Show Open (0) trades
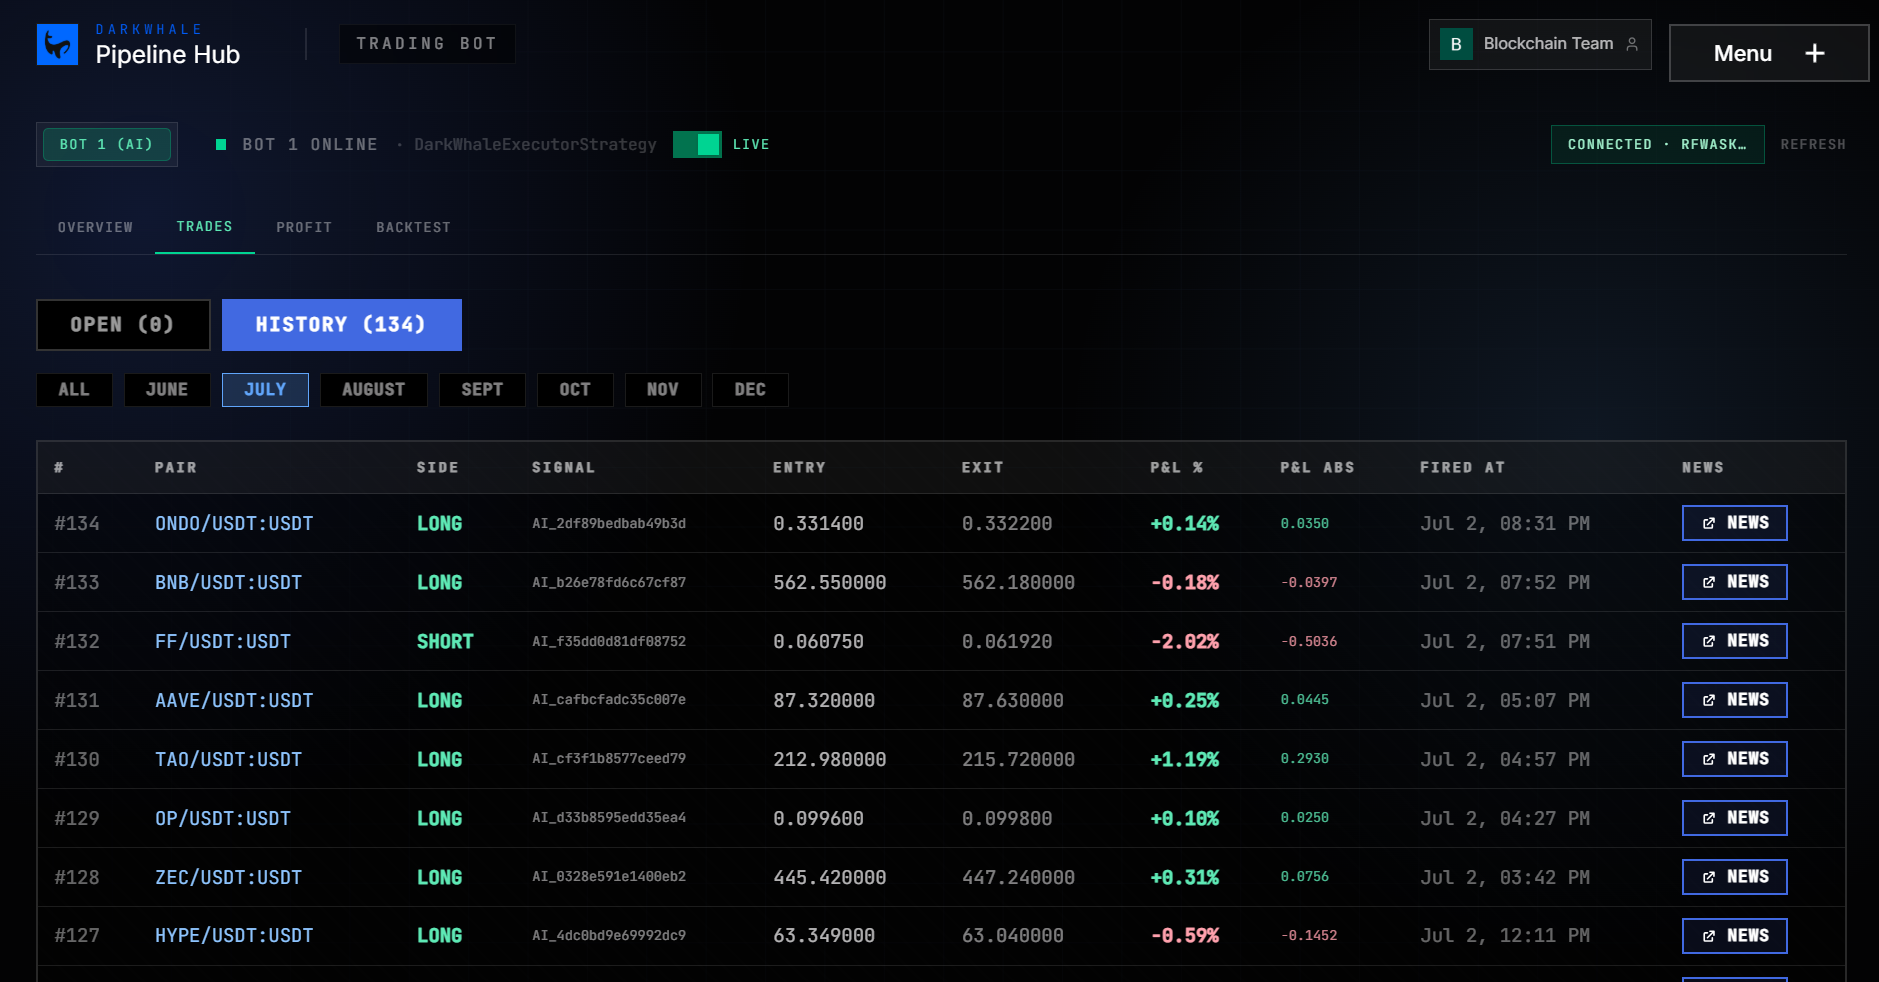1879x982 pixels. pyautogui.click(x=123, y=325)
